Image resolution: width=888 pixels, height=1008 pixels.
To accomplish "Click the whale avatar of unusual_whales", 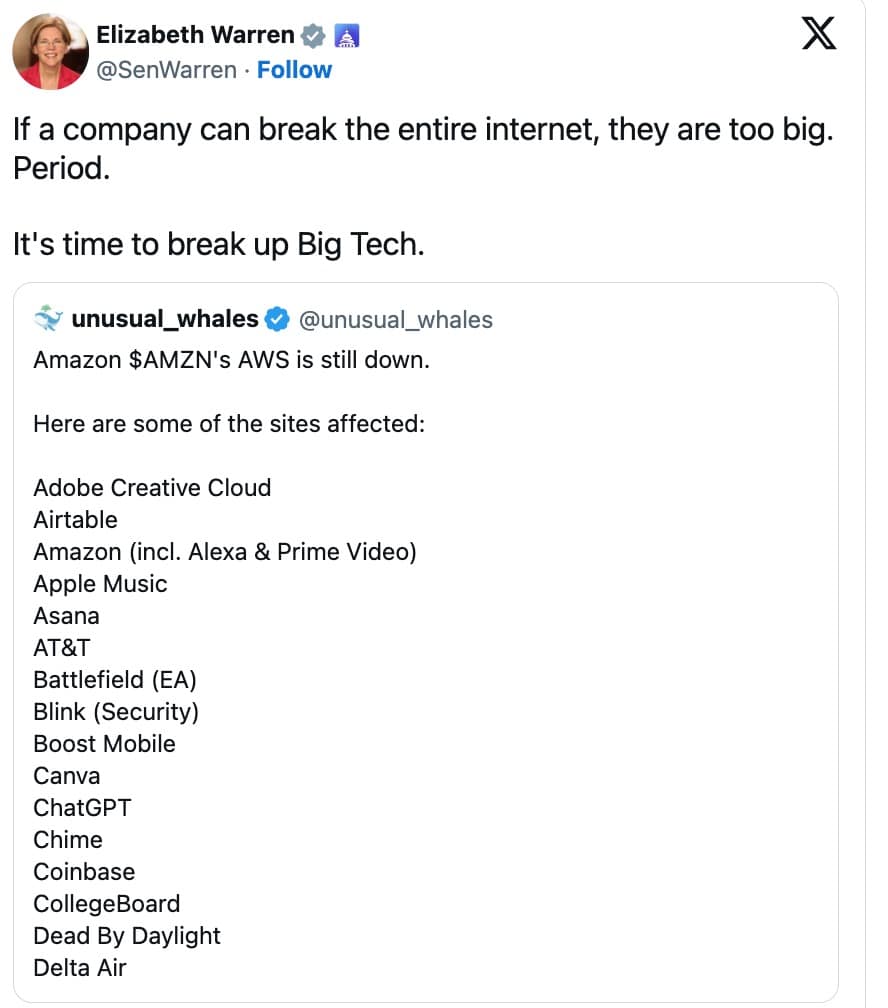I will [45, 319].
